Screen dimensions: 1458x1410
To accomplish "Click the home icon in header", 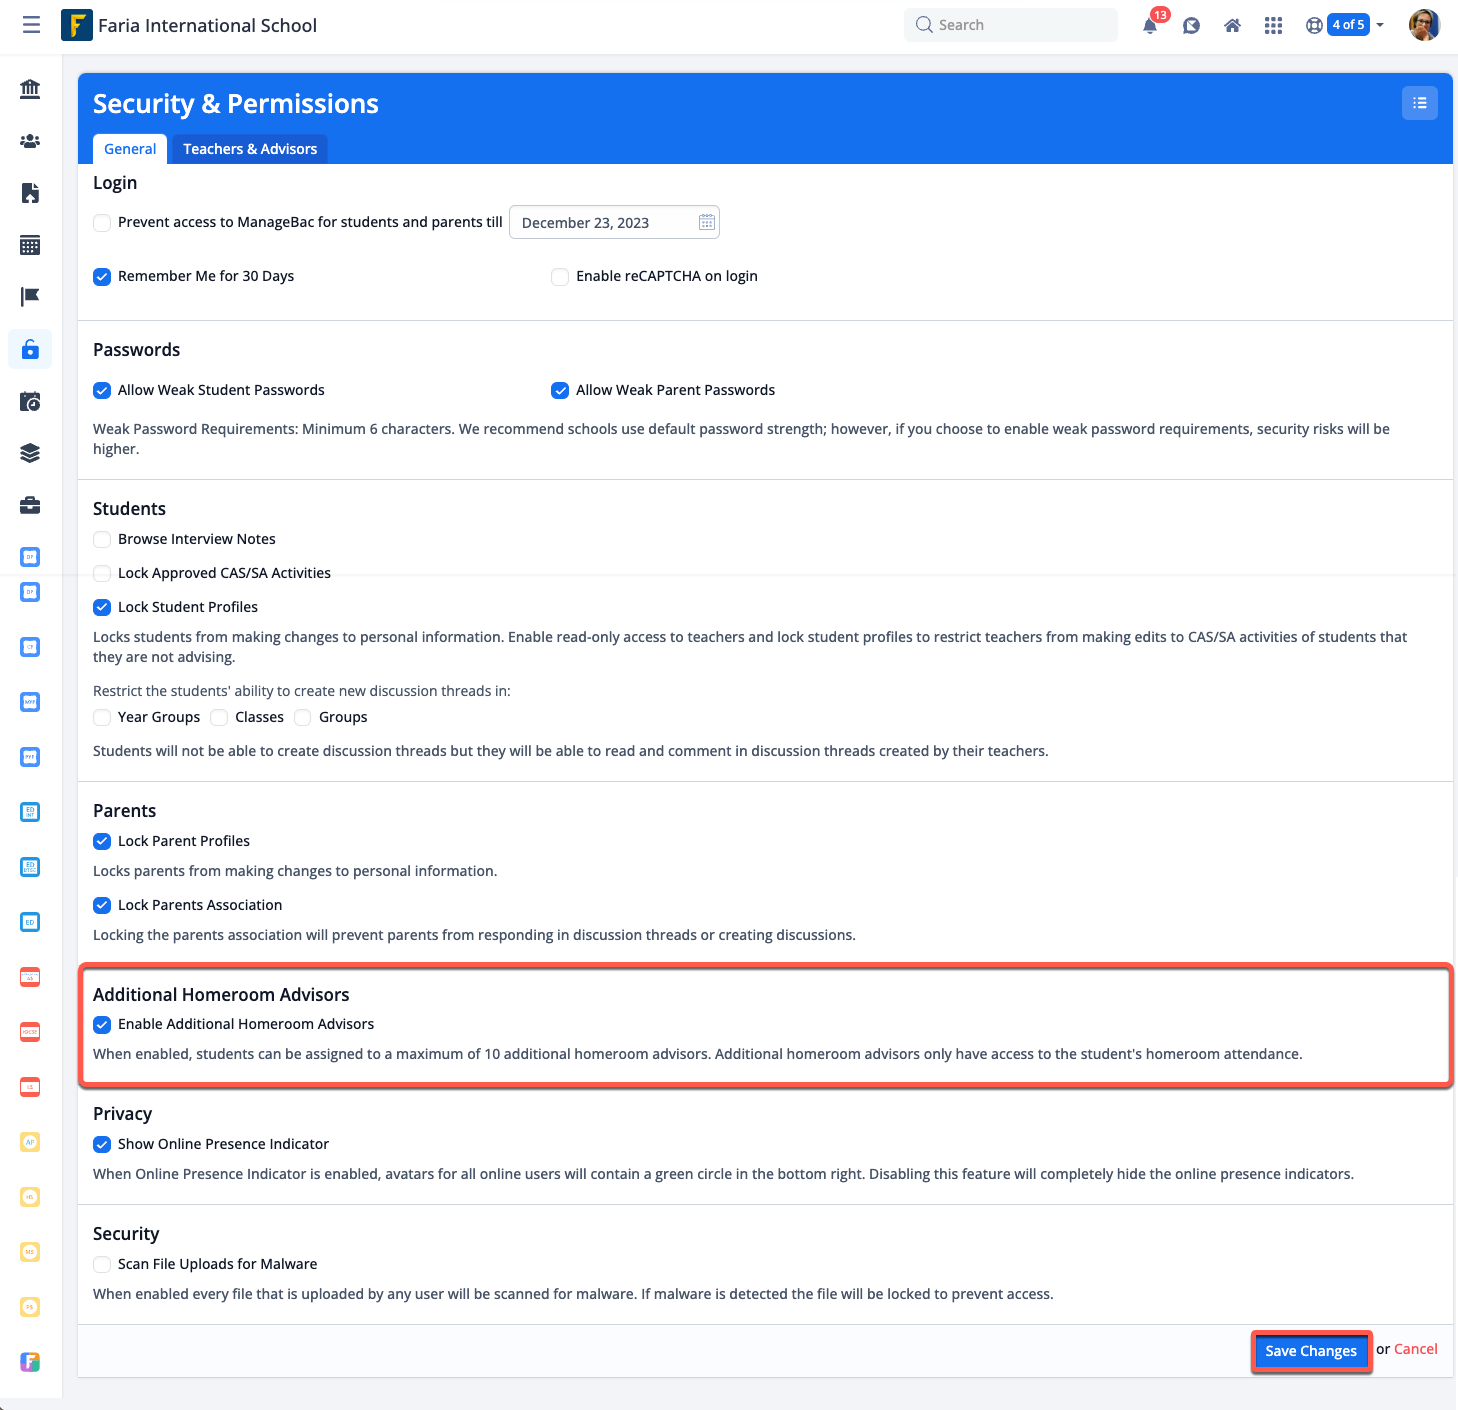I will click(1232, 26).
